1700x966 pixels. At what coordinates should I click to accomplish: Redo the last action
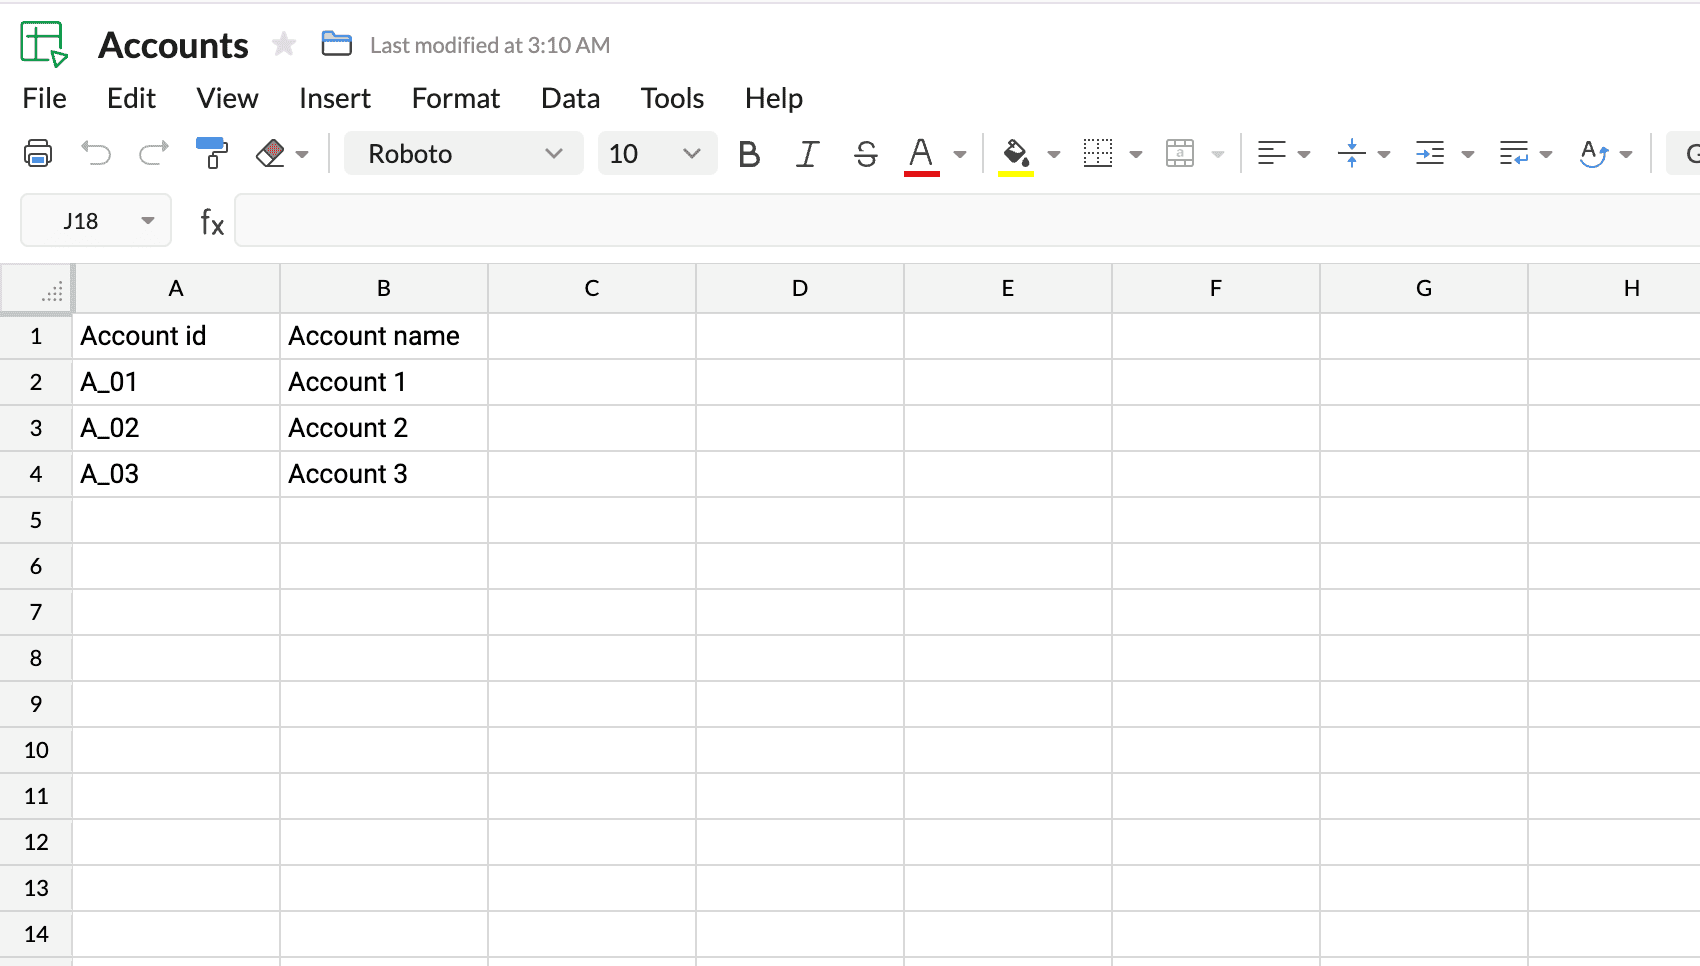(x=154, y=154)
